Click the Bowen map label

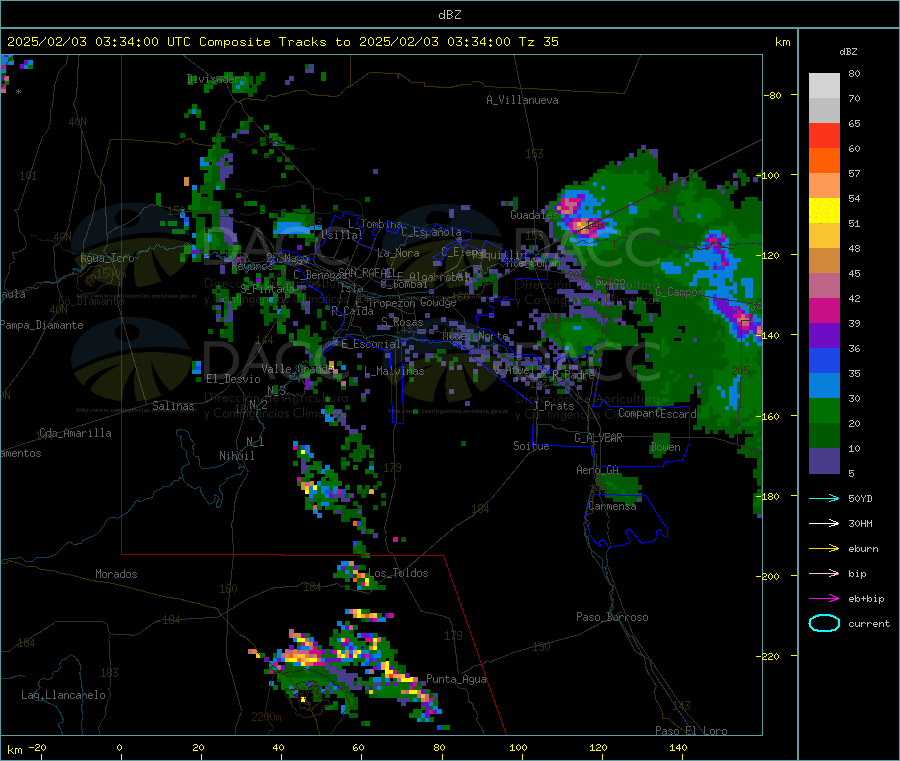coord(666,447)
